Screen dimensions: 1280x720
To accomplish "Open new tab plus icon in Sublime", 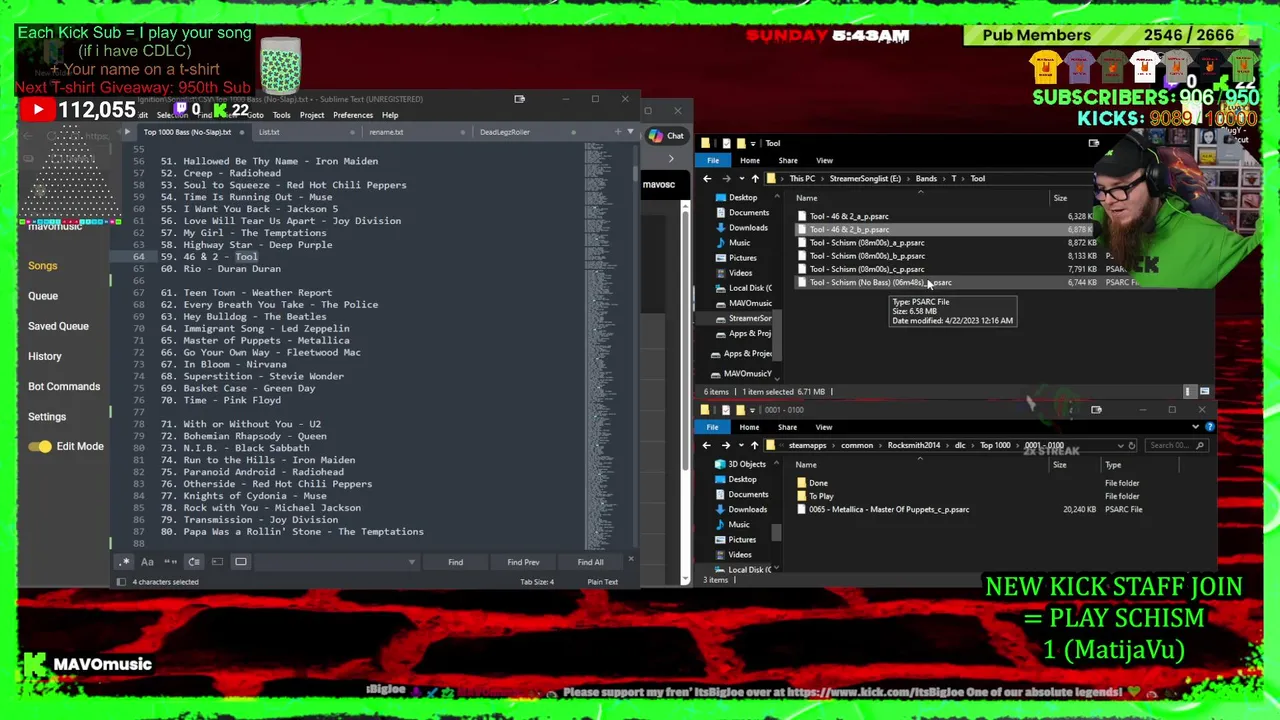I will coord(617,132).
